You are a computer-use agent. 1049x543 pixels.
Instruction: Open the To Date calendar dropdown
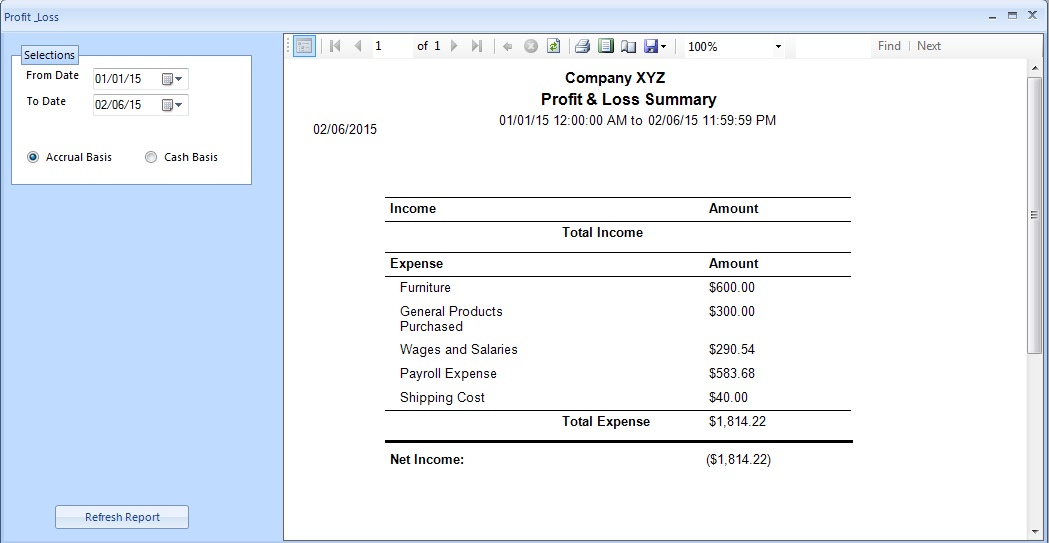coord(172,105)
